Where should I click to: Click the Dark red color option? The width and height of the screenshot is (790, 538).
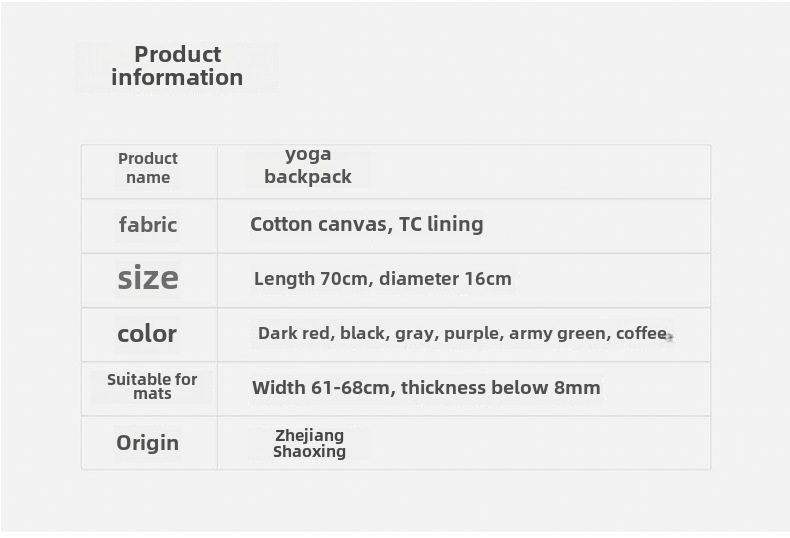pyautogui.click(x=294, y=334)
